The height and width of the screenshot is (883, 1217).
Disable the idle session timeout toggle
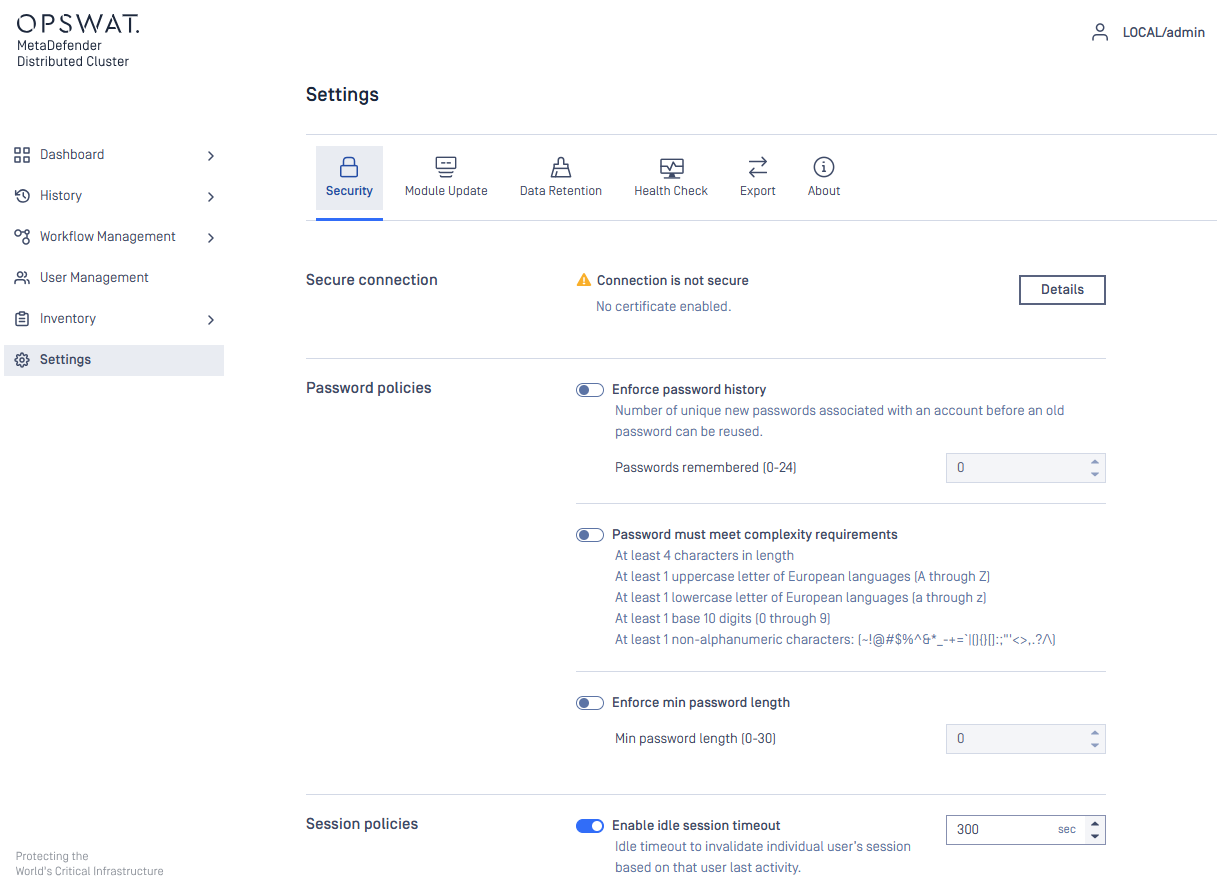coord(590,826)
